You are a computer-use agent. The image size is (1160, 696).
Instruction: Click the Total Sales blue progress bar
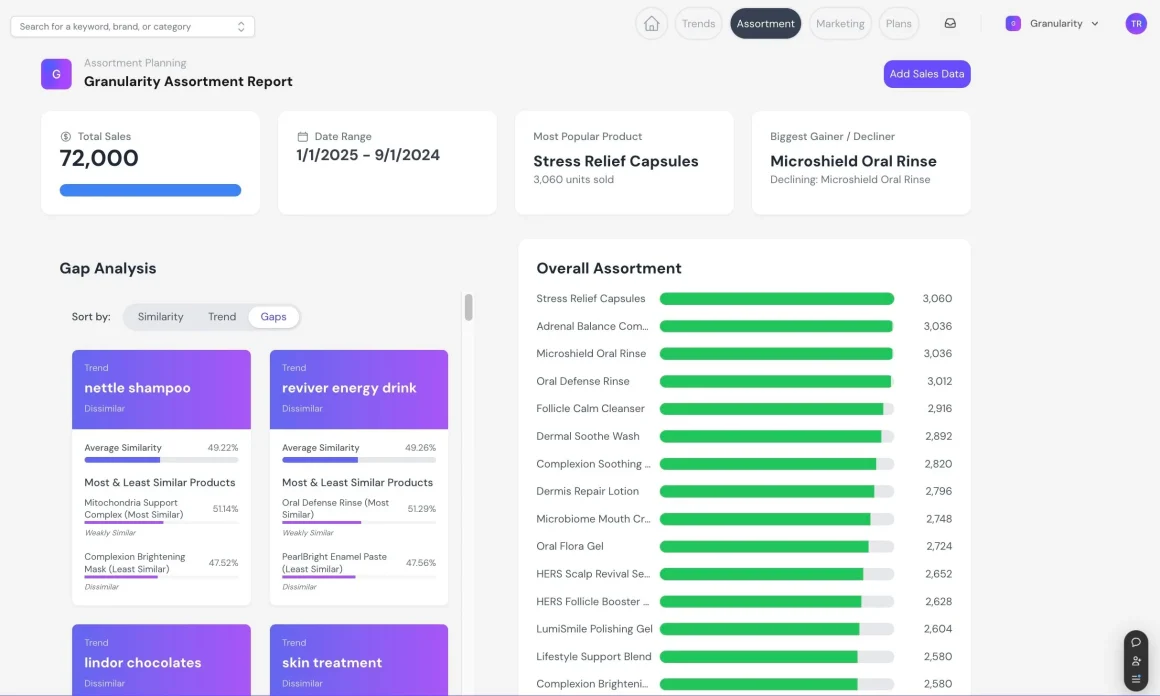coord(150,190)
